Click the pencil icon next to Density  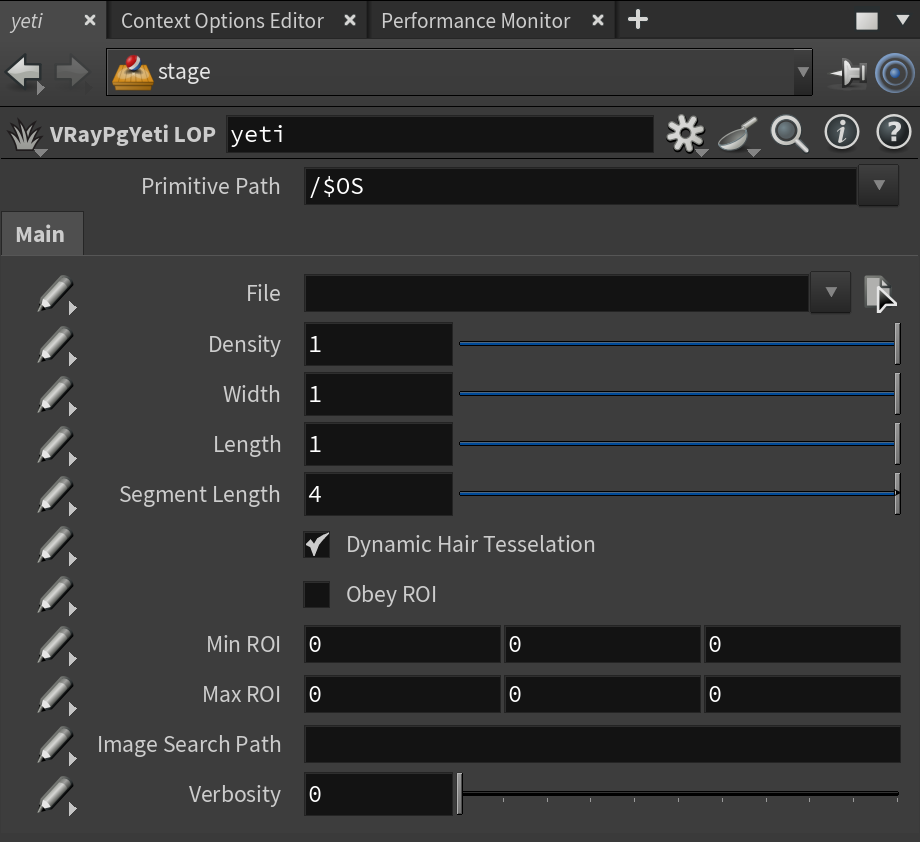(56, 344)
